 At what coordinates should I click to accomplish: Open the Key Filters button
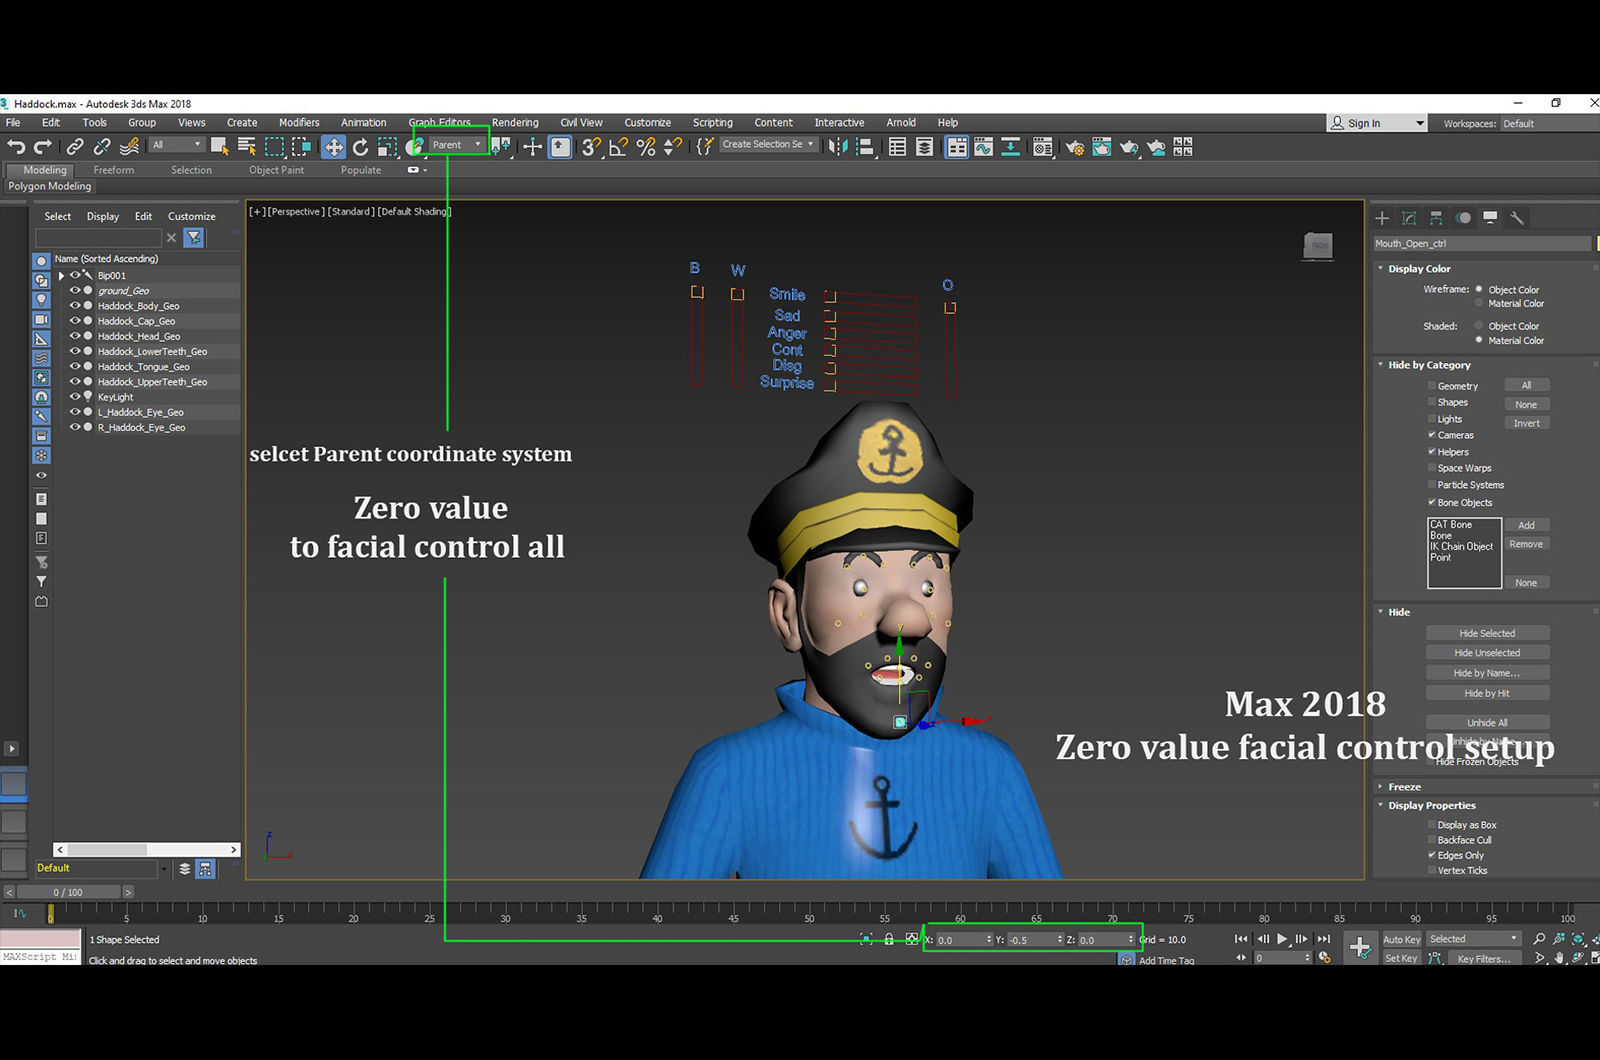(1483, 958)
